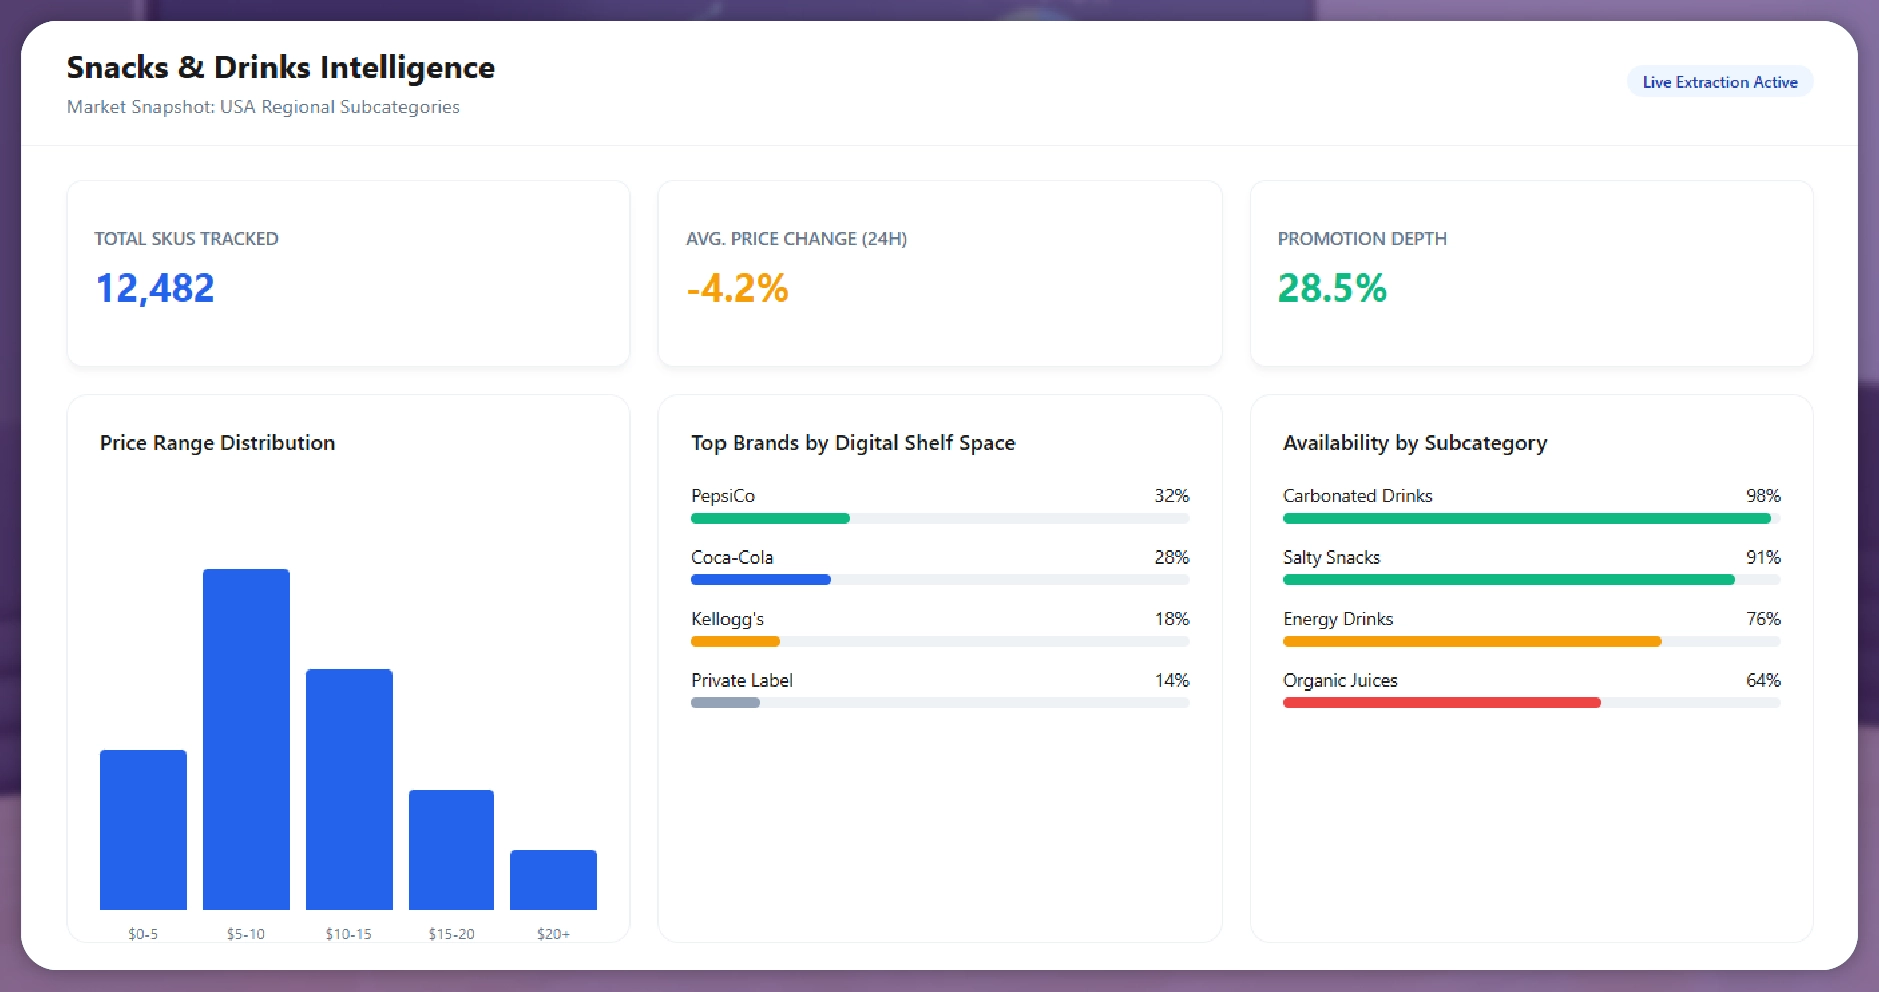This screenshot has height=992, width=1879.
Task: Select the Salty Snacks availability bar
Action: (1508, 580)
